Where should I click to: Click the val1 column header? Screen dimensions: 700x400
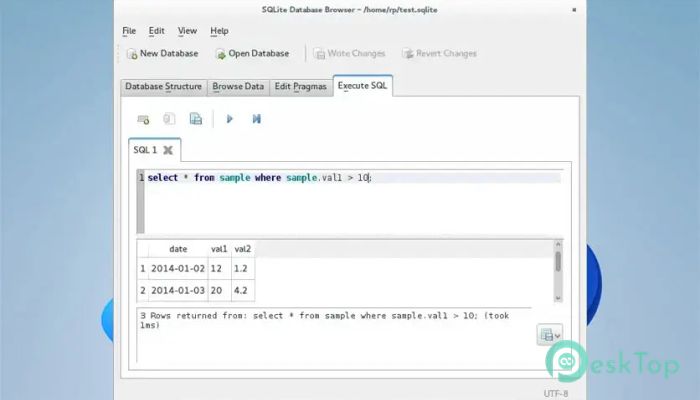coord(219,249)
